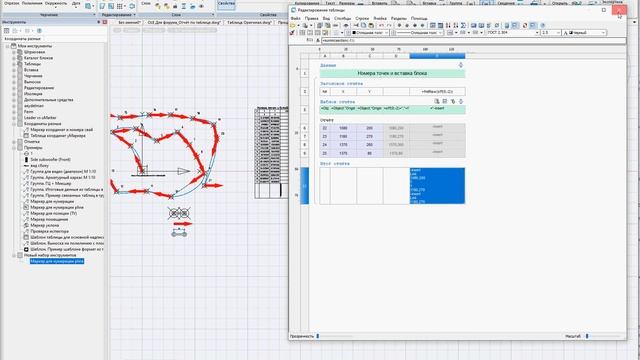Collapse the Примеры tree node
The width and height of the screenshot is (640, 360).
[14, 148]
